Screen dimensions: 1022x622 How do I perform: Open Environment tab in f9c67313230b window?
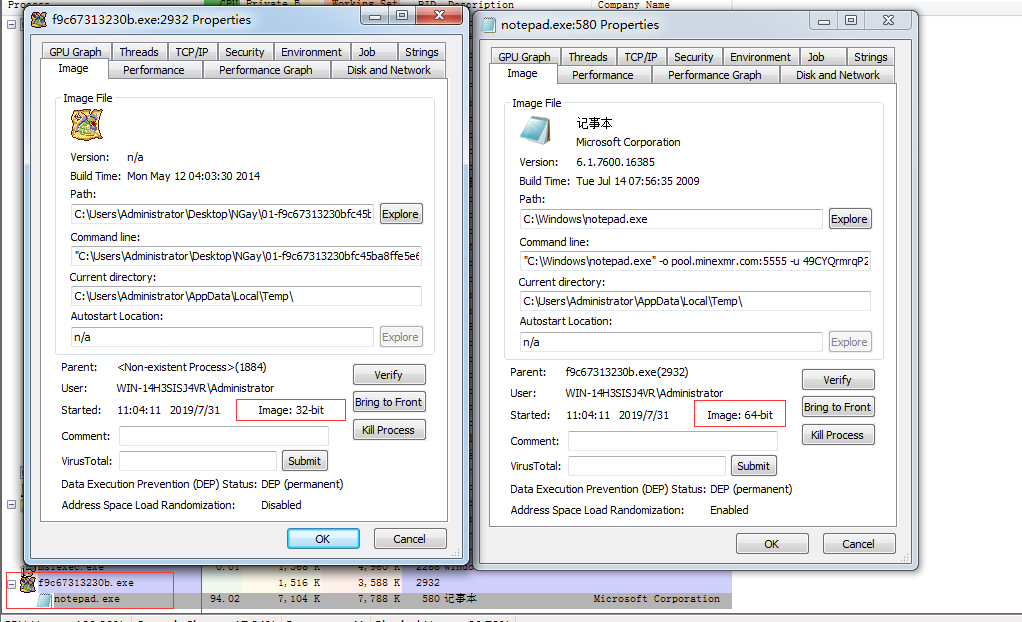[311, 52]
